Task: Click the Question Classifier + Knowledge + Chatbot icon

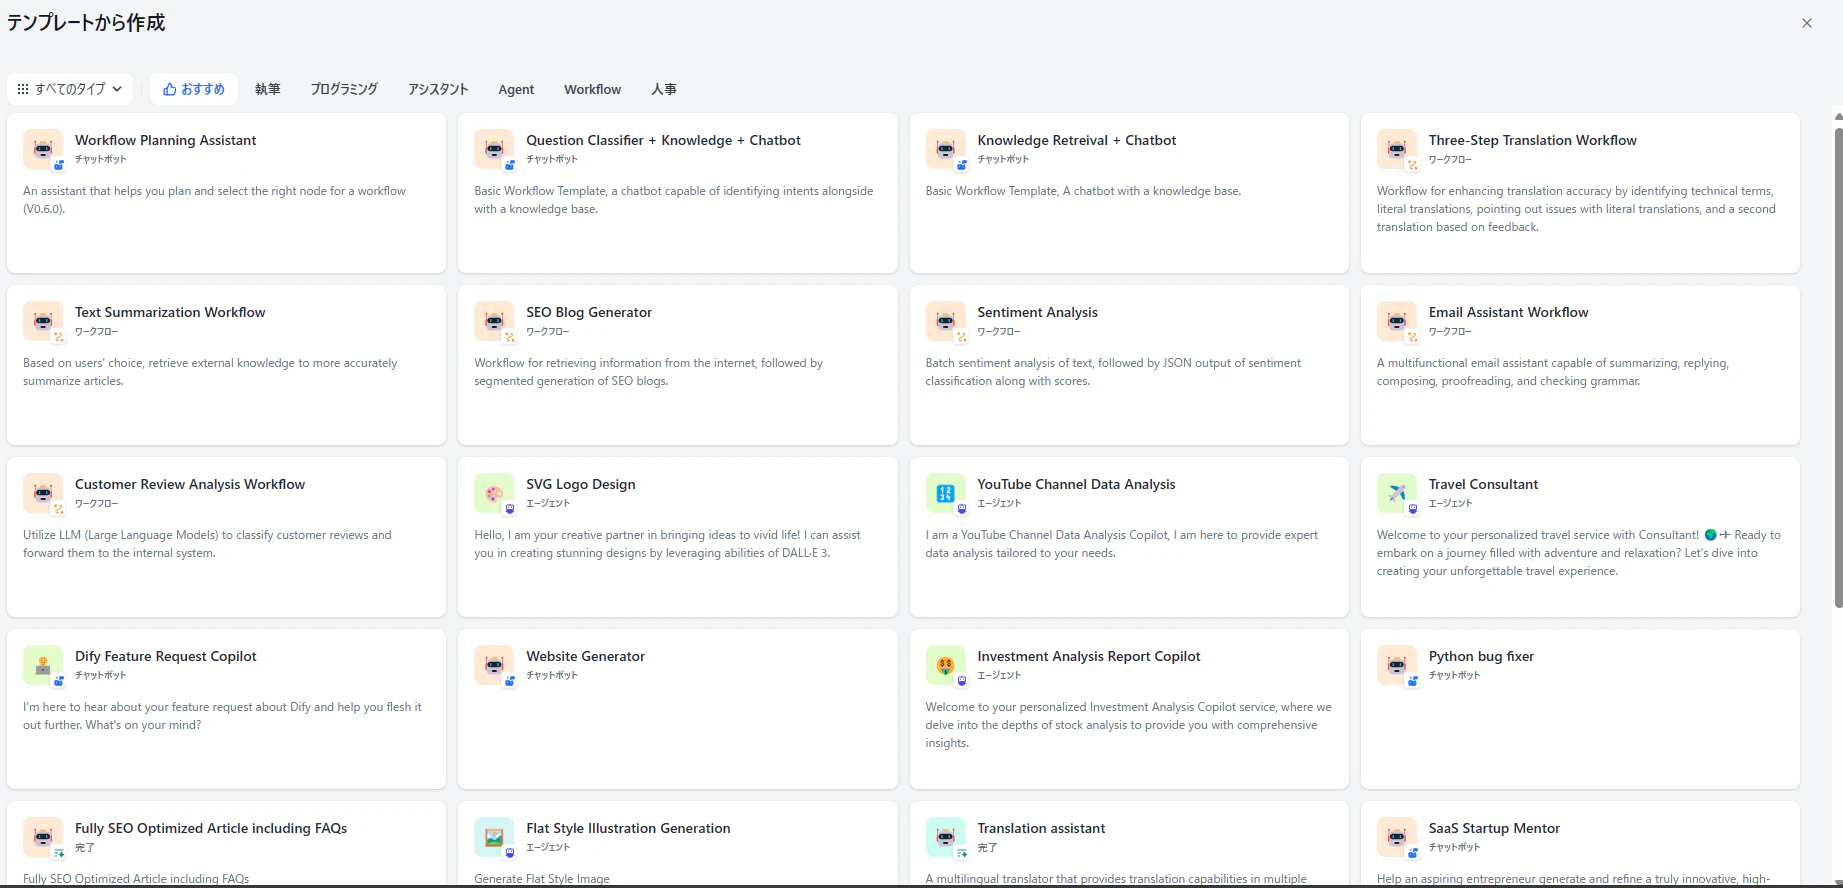Action: click(494, 150)
